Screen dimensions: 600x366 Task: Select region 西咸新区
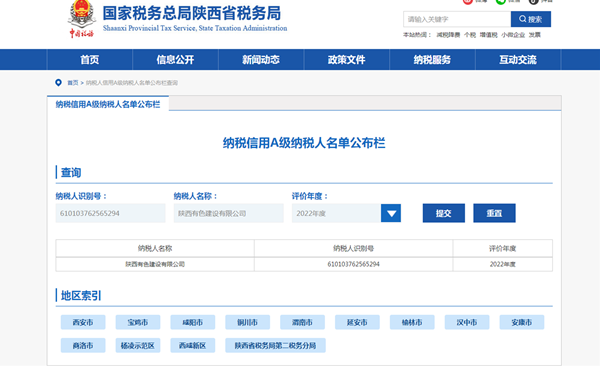pyautogui.click(x=192, y=345)
